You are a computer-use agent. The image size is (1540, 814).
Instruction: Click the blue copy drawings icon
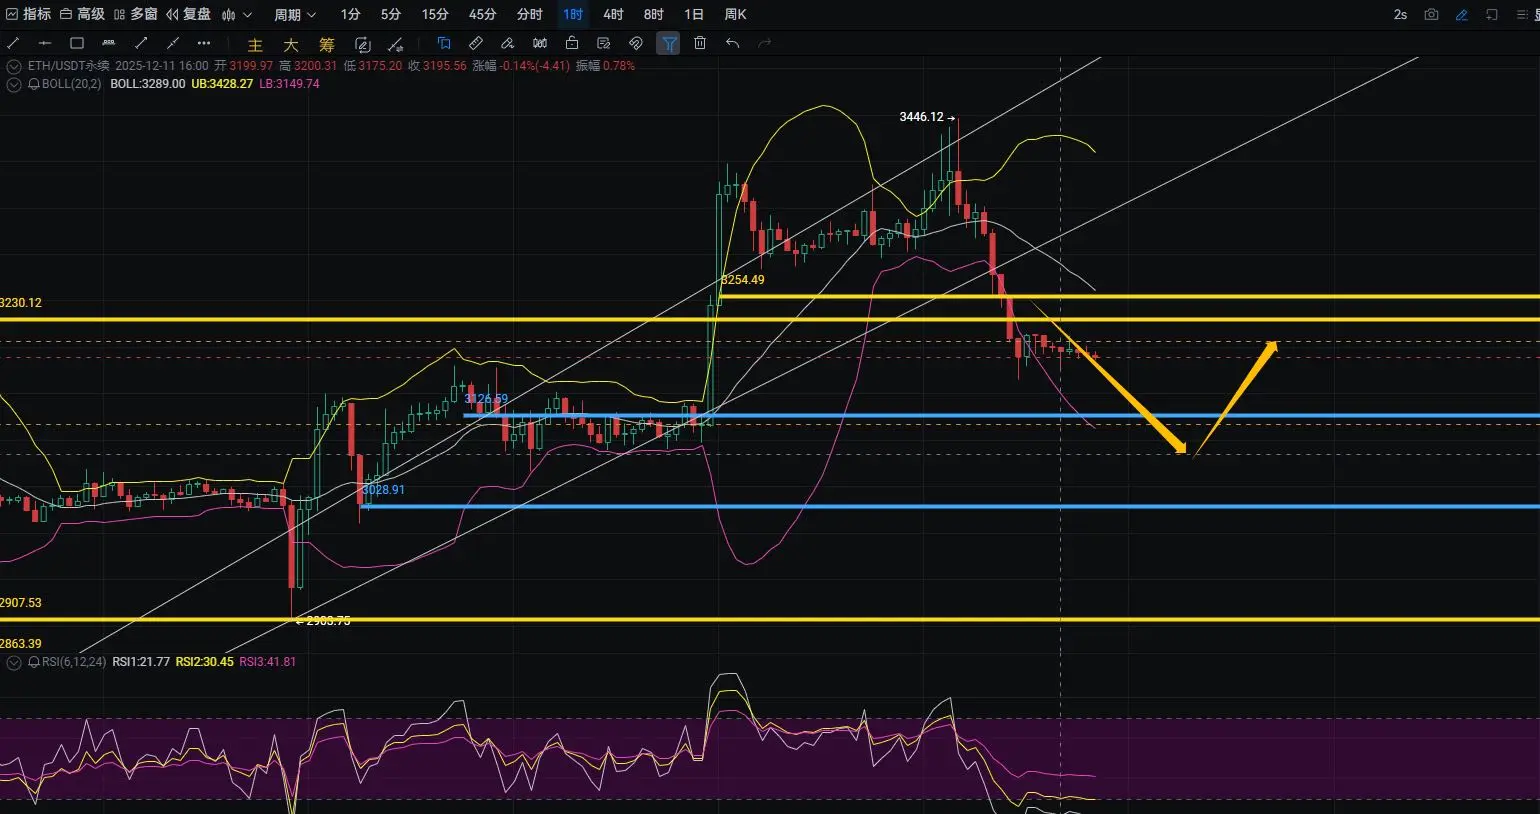(x=444, y=43)
